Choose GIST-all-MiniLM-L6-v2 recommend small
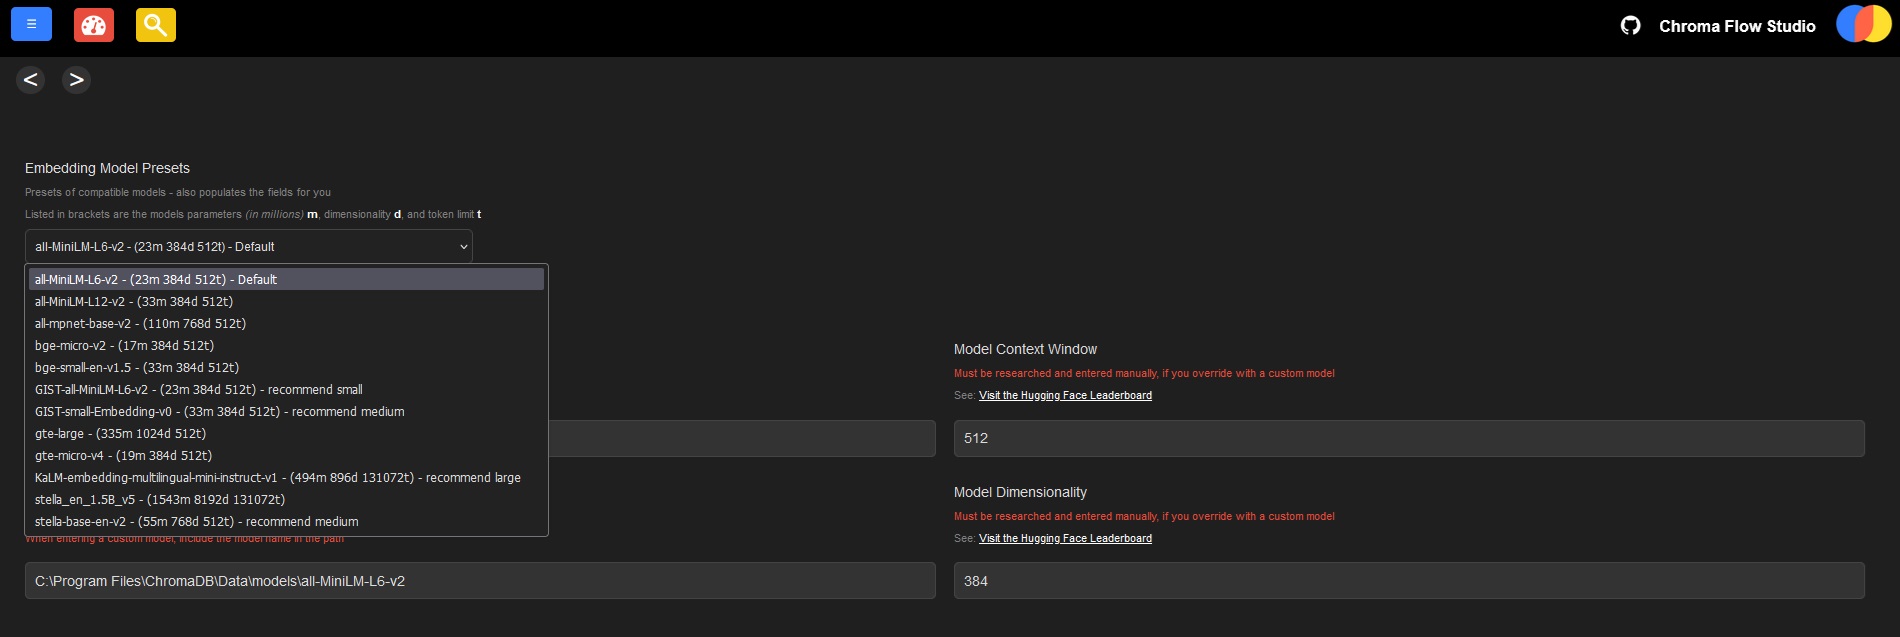This screenshot has width=1900, height=637. point(286,389)
